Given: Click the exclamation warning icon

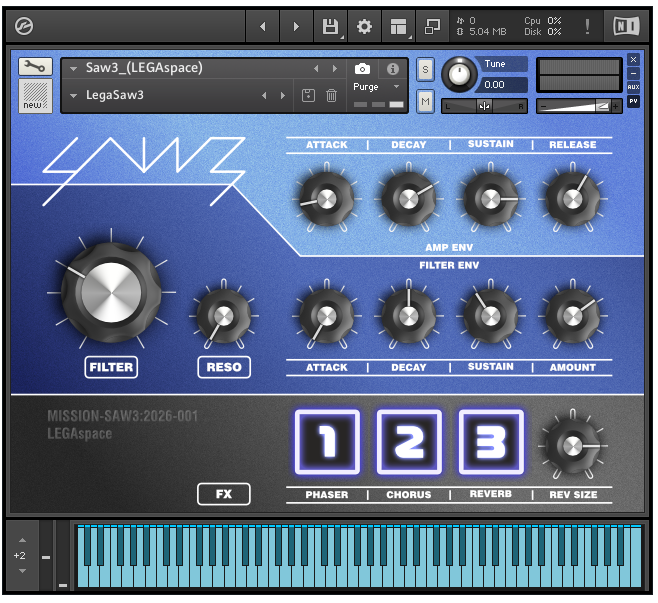Looking at the screenshot, I should (587, 26).
